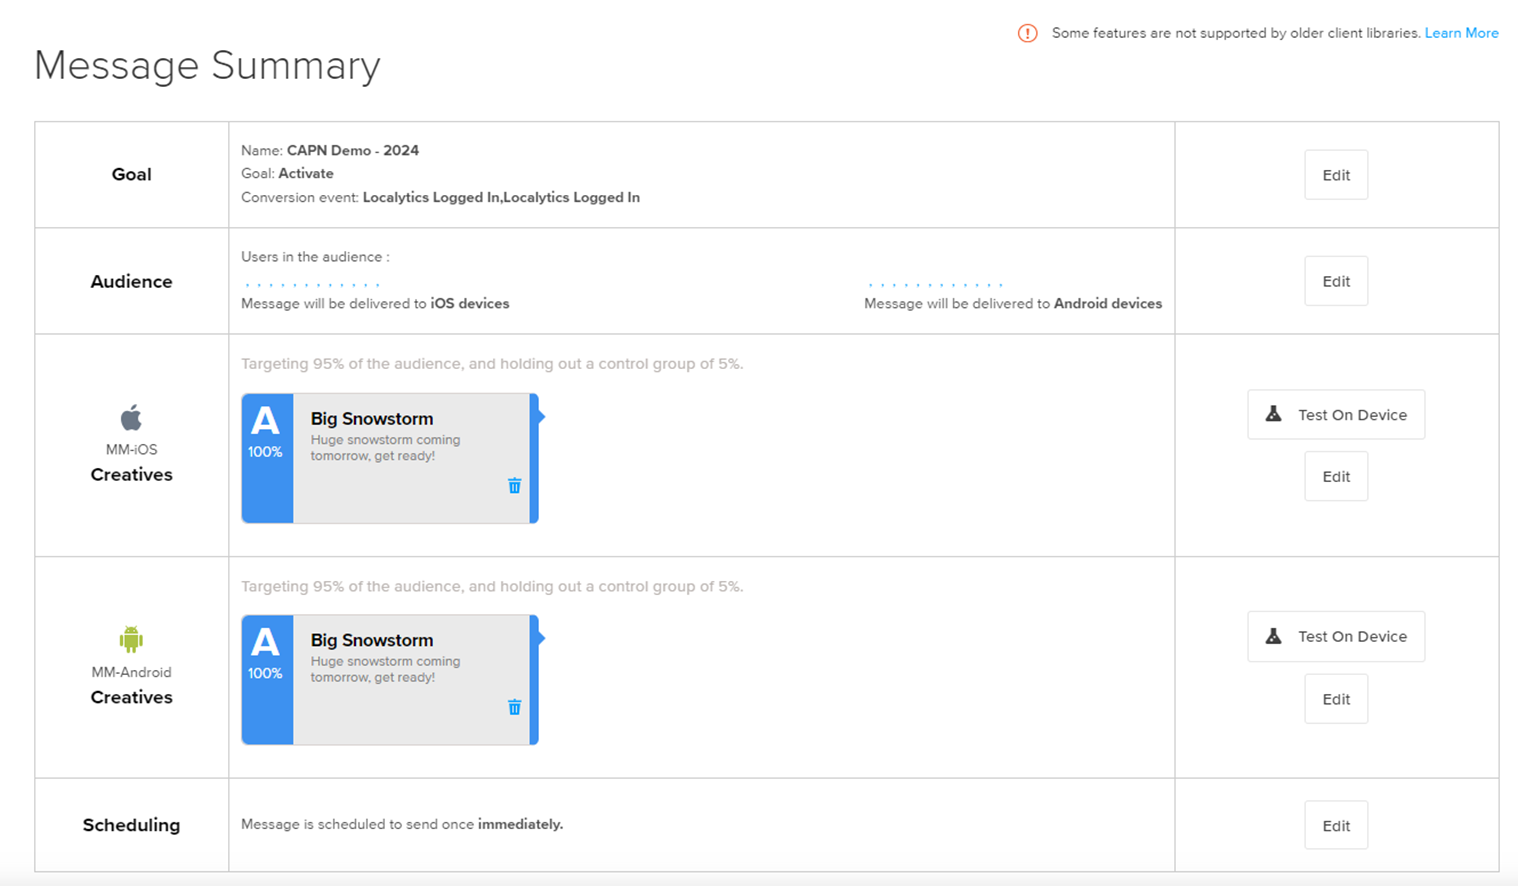Edit the Goal section
Screen dimensions: 1518x886
1335,175
